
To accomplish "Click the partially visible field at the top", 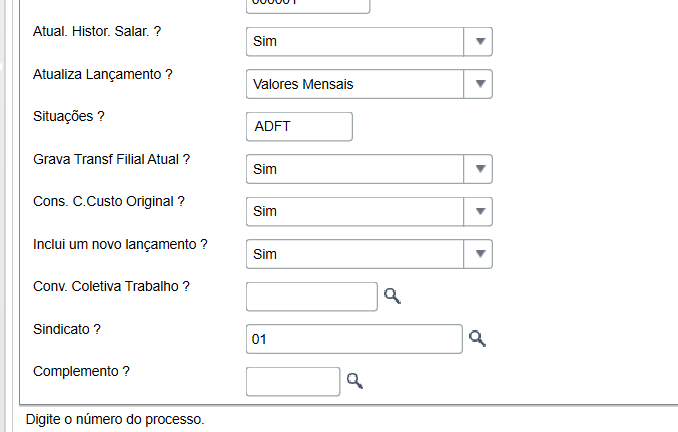I will (x=307, y=5).
